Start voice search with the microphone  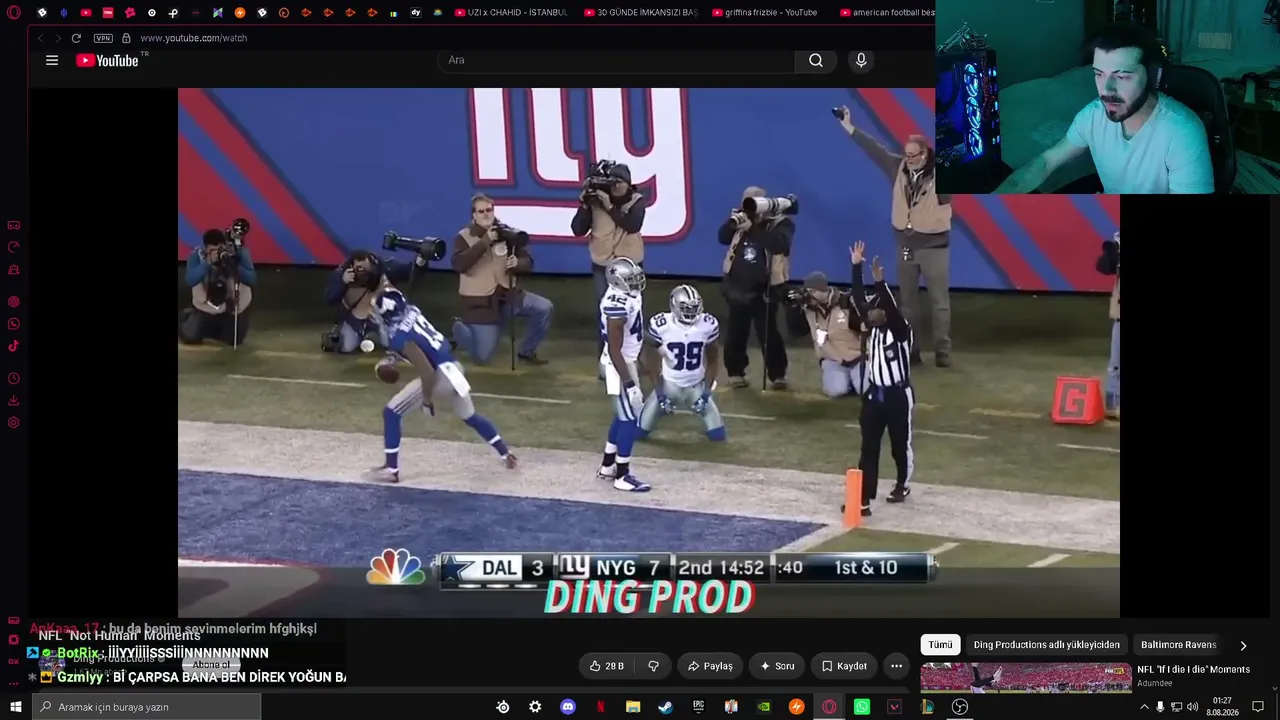(861, 60)
